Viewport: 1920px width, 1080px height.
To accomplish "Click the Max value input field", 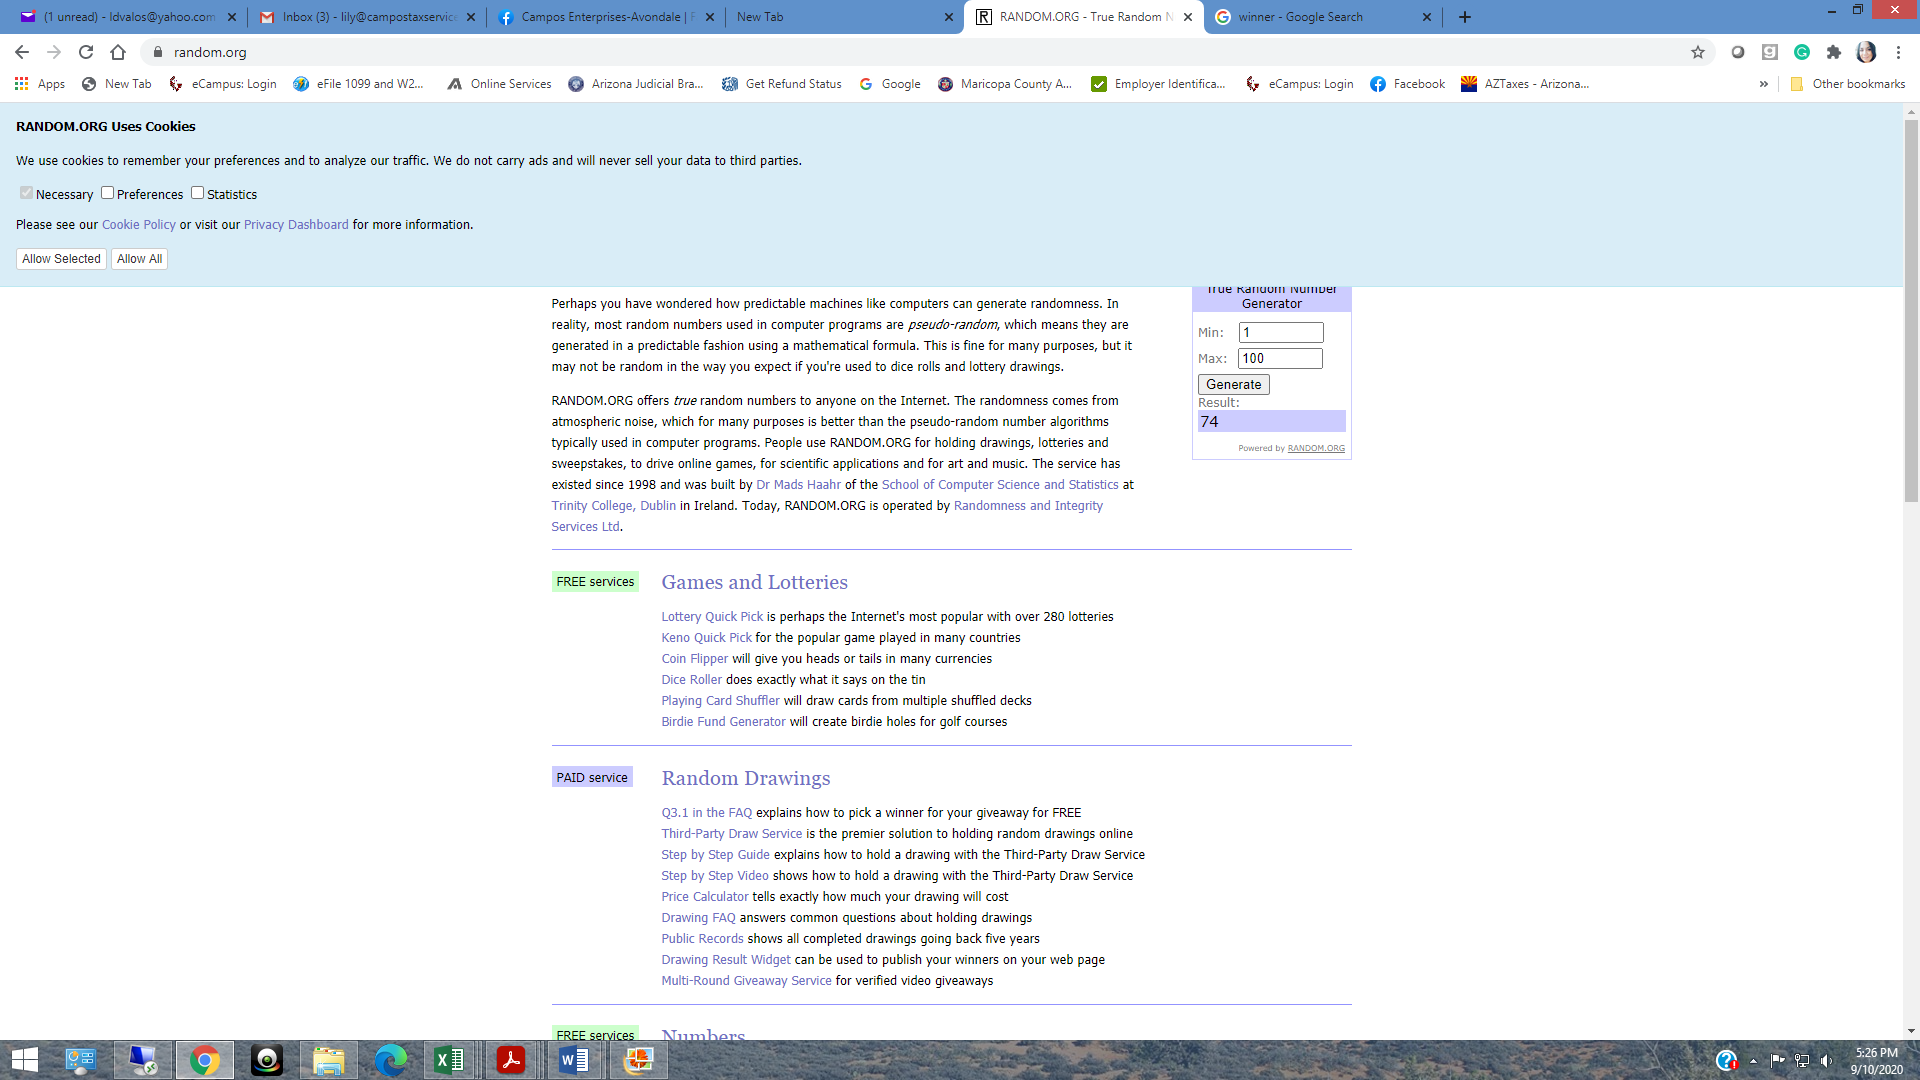I will [1280, 358].
